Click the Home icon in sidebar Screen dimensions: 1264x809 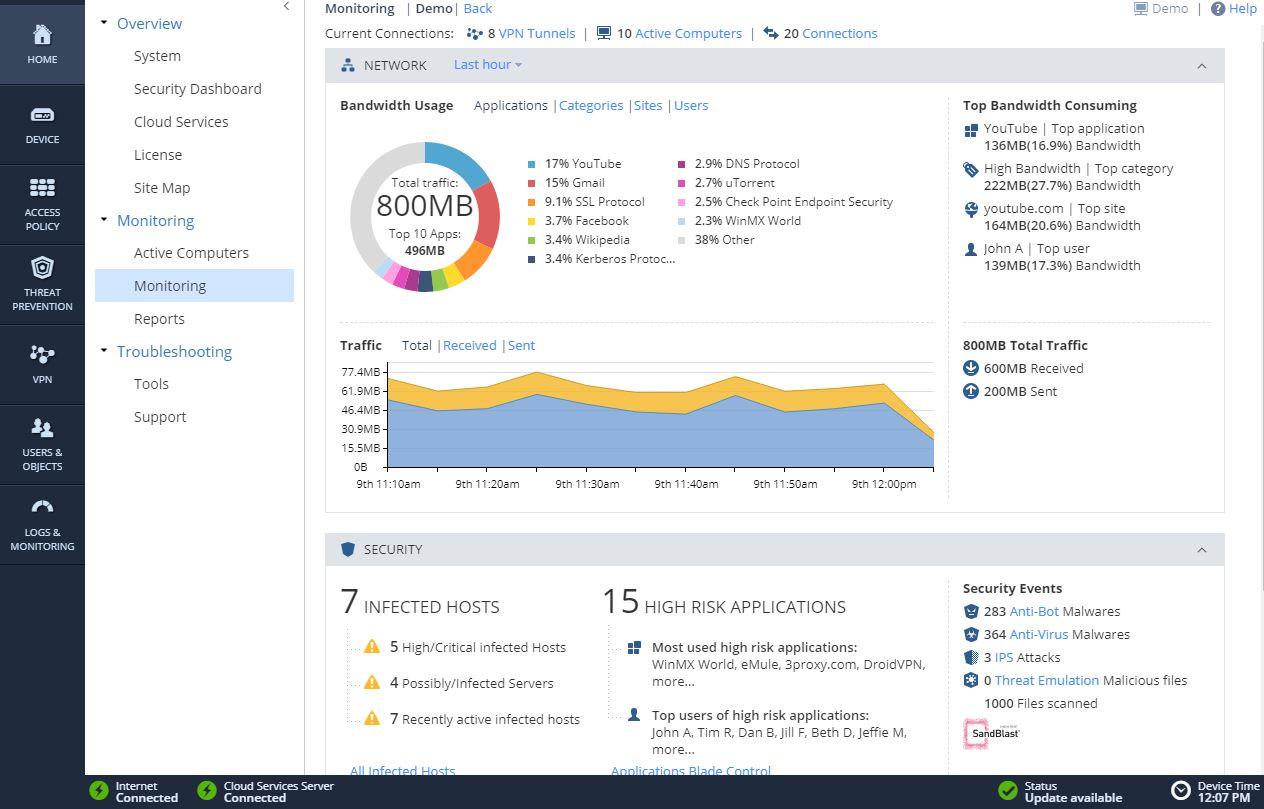(42, 35)
